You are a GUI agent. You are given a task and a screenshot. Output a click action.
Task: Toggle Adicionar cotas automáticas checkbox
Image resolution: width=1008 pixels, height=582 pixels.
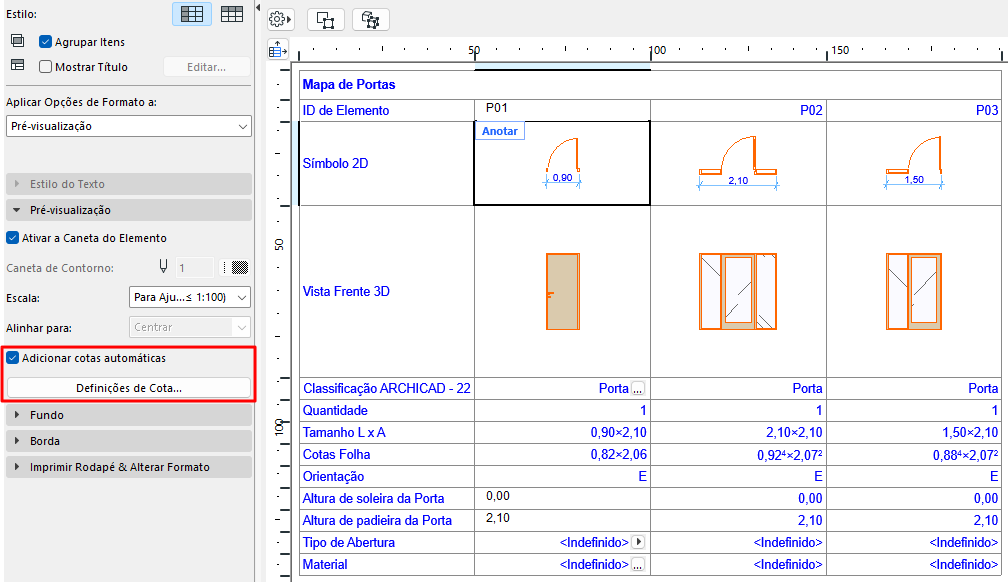pyautogui.click(x=13, y=358)
